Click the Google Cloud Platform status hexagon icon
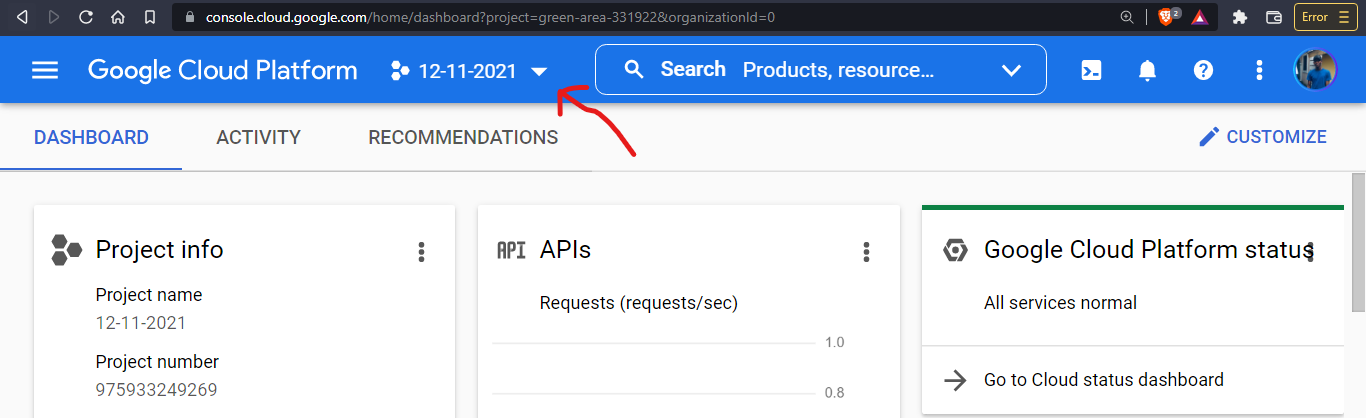 coord(955,250)
